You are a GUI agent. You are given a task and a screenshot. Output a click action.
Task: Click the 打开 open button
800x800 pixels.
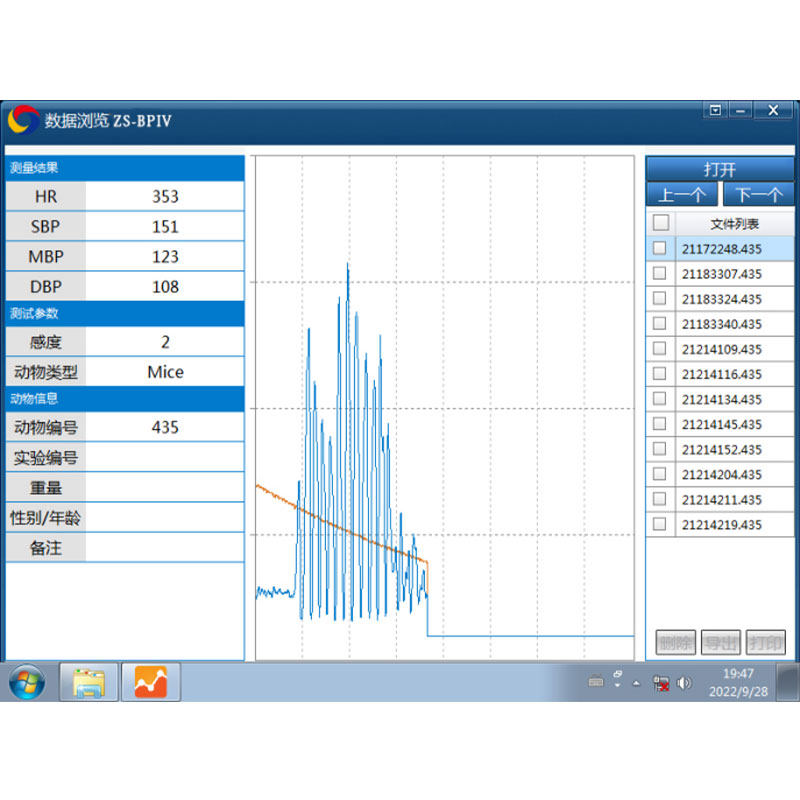720,169
